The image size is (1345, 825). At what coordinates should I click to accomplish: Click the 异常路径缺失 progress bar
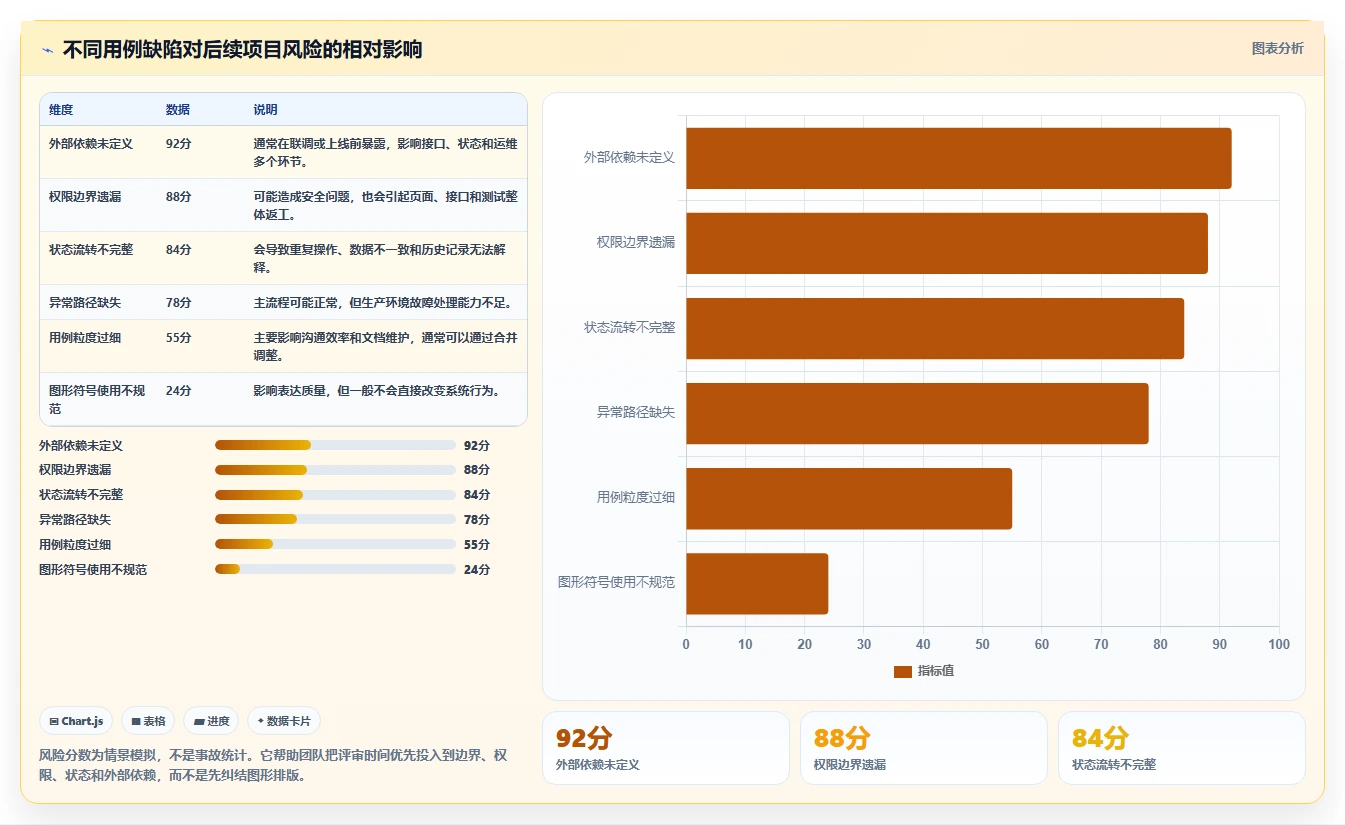(x=335, y=520)
